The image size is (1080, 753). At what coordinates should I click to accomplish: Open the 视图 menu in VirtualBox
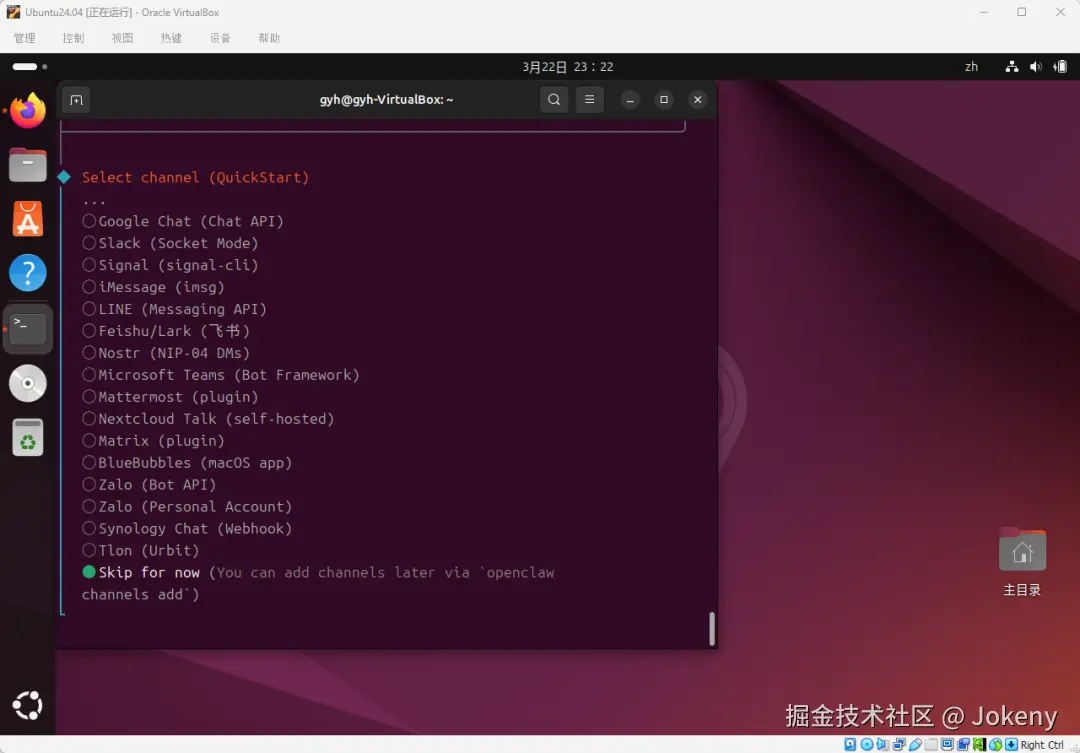point(123,38)
